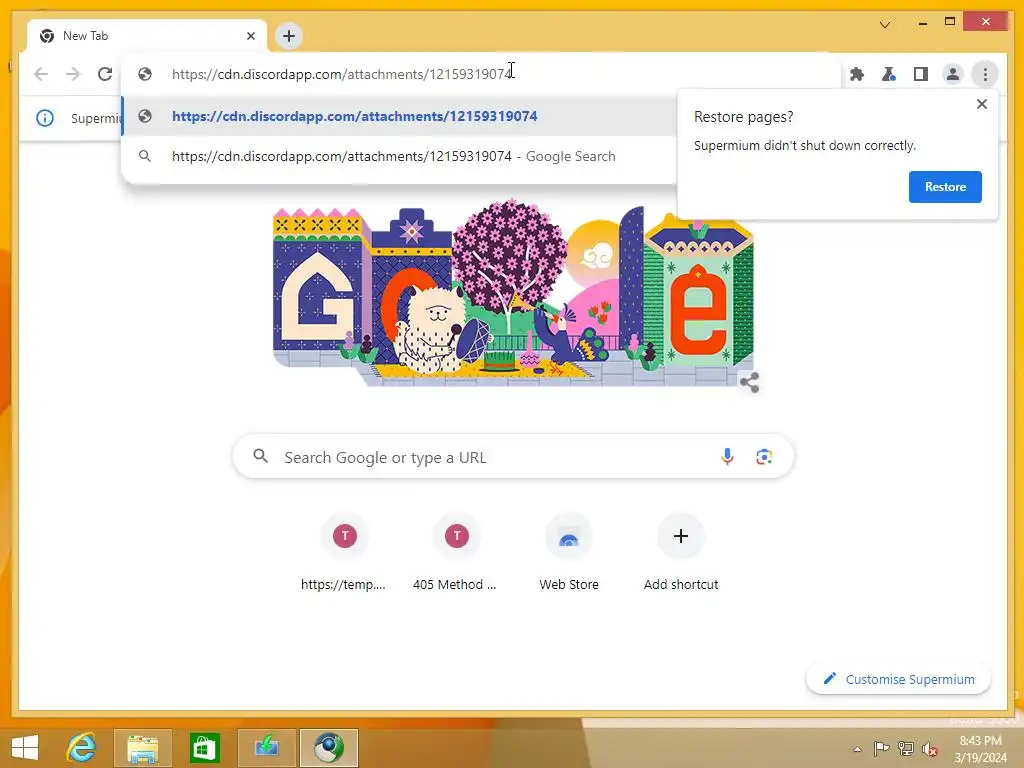Minimize the Supermium window

pyautogui.click(x=923, y=23)
